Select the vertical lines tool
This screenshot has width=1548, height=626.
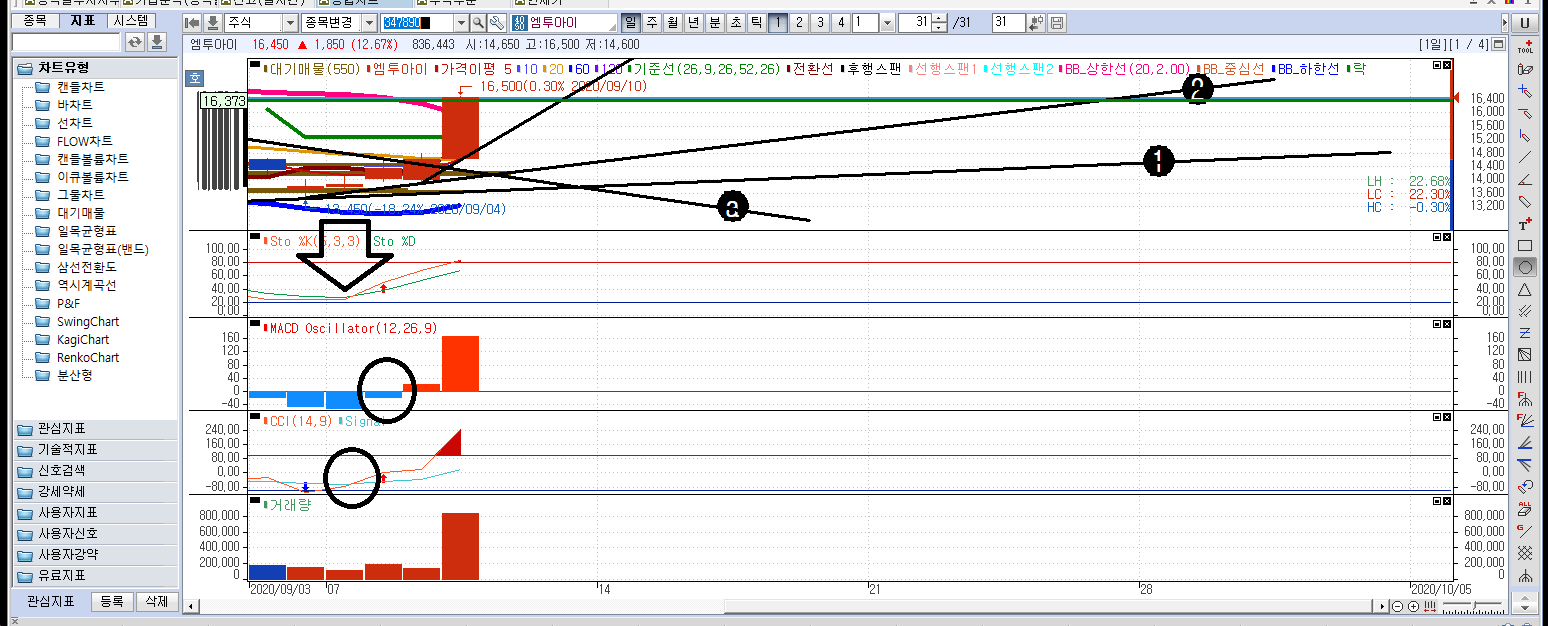[1525, 377]
